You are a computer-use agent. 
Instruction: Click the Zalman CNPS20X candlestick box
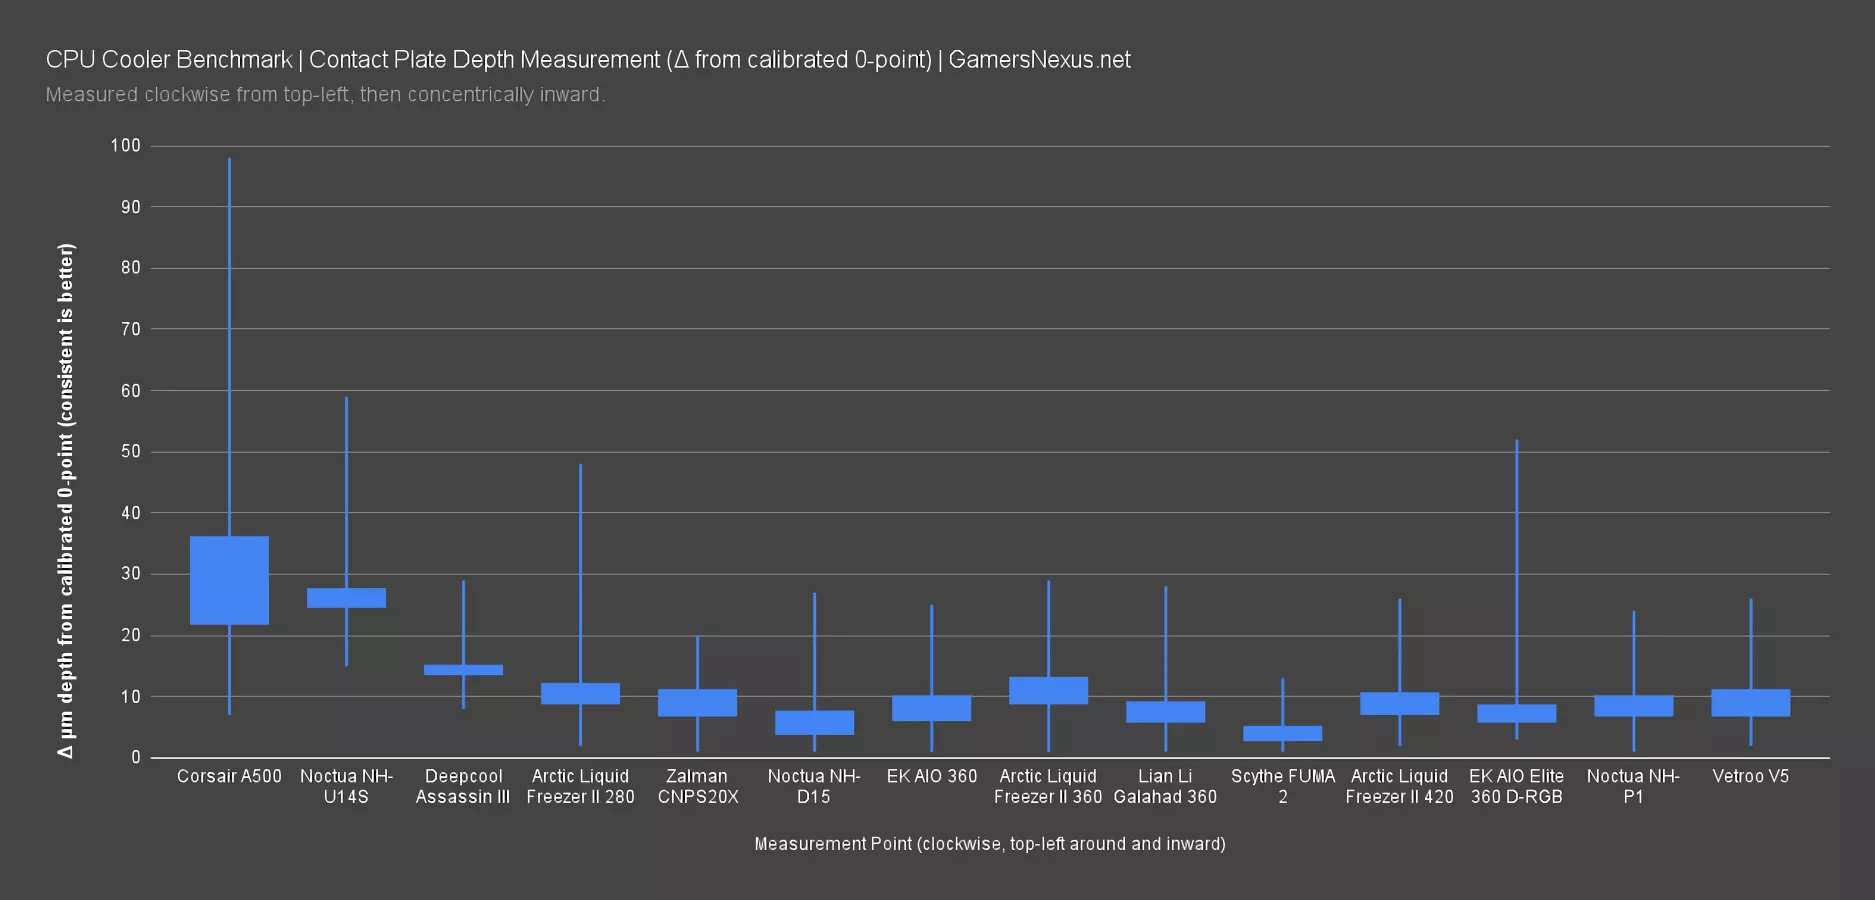(x=697, y=702)
